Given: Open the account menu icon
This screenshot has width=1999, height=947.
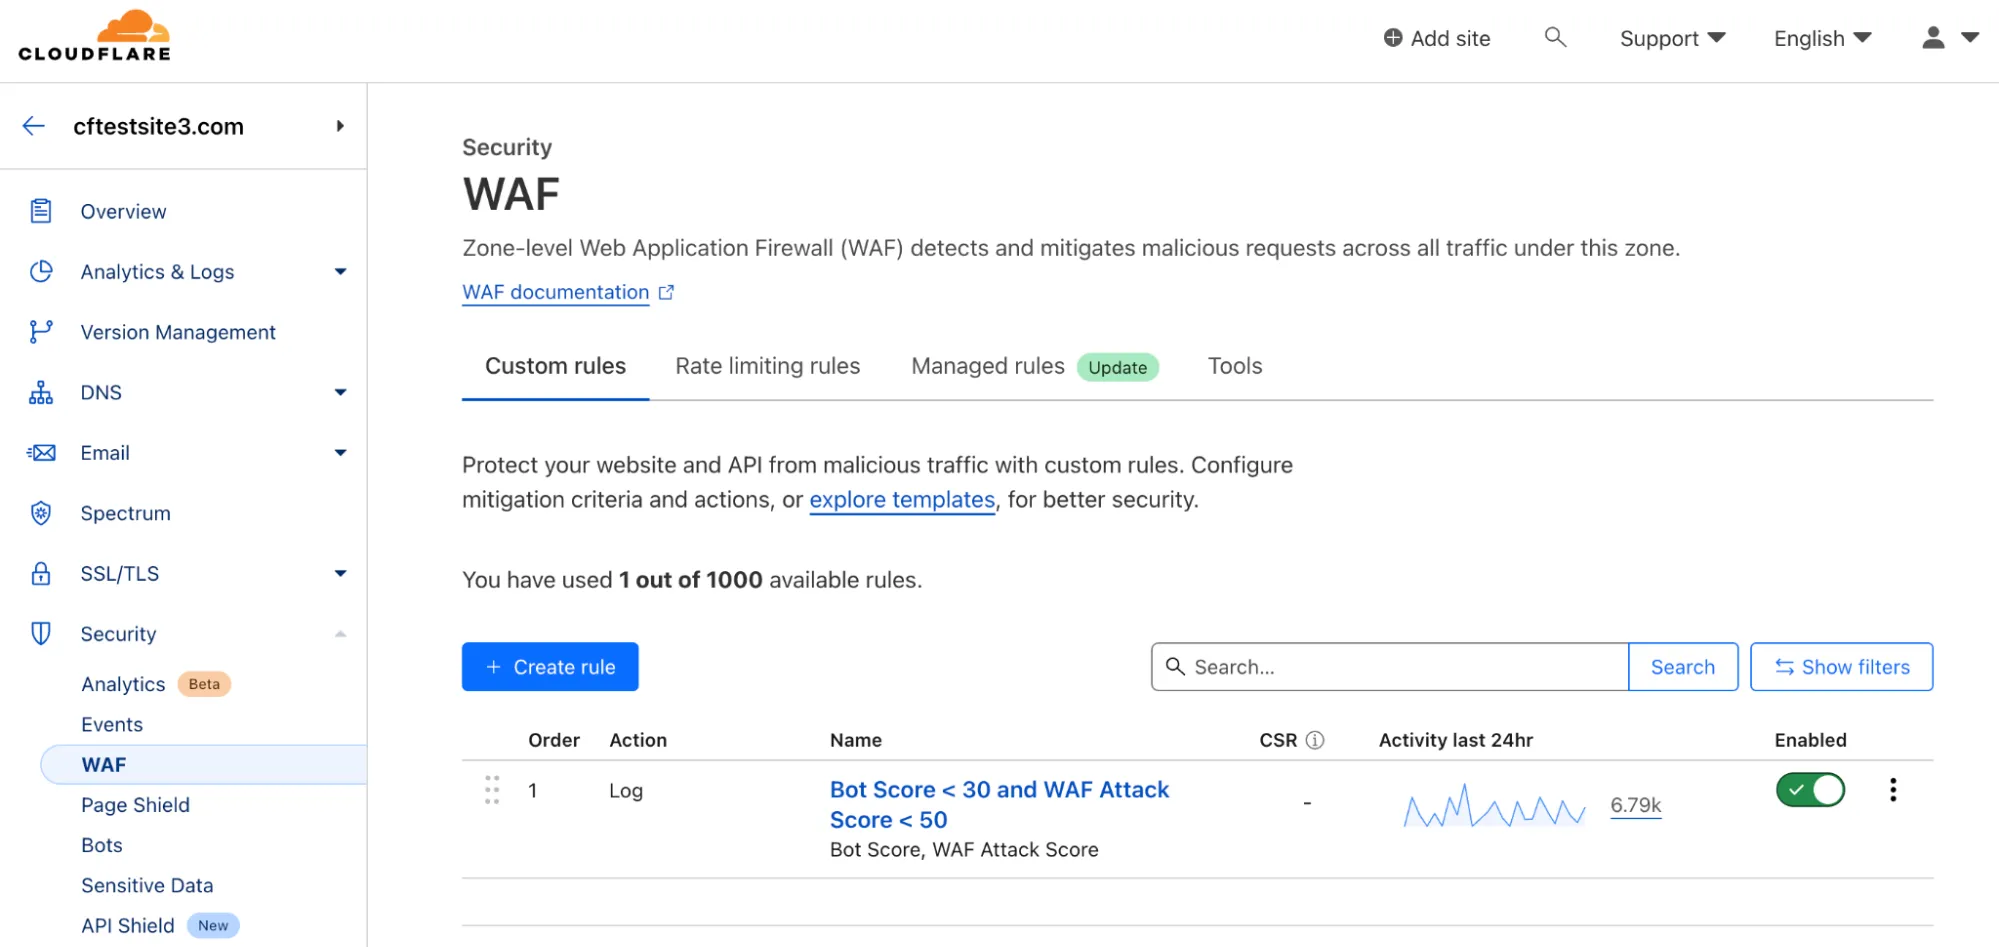Looking at the screenshot, I should pos(1931,37).
